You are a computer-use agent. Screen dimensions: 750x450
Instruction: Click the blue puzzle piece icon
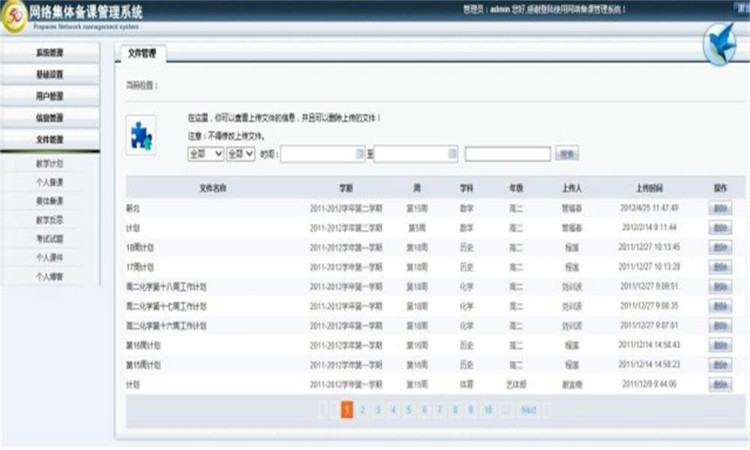tap(141, 135)
